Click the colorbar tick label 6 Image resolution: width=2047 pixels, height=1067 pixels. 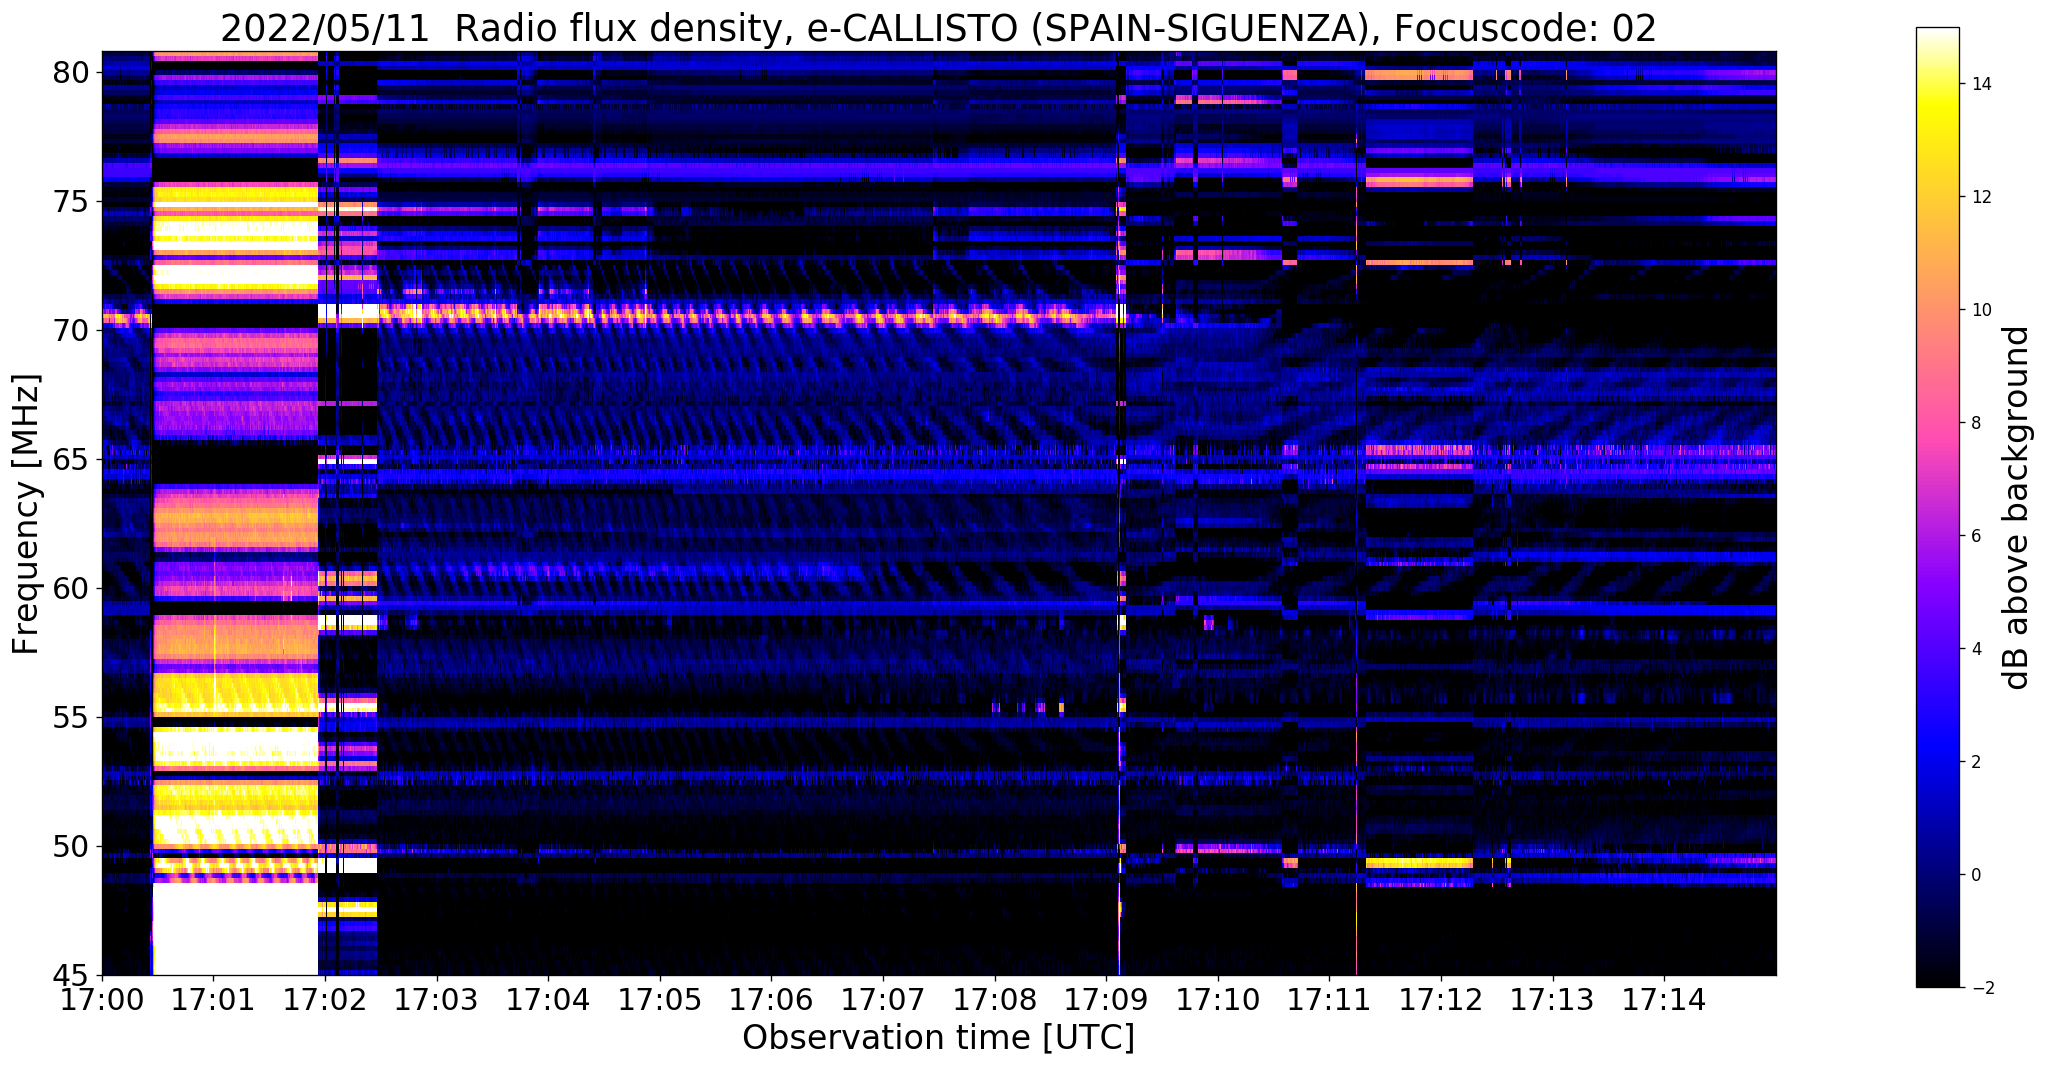point(1975,536)
